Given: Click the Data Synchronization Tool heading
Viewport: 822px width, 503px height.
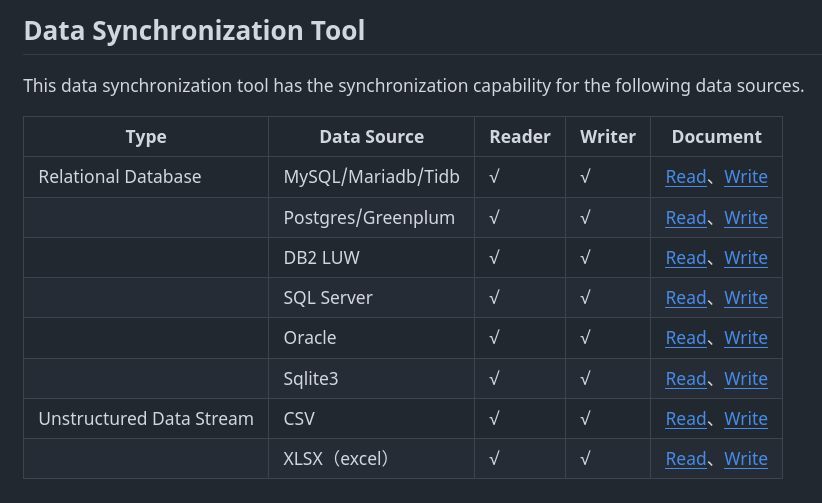Looking at the screenshot, I should click(x=194, y=30).
